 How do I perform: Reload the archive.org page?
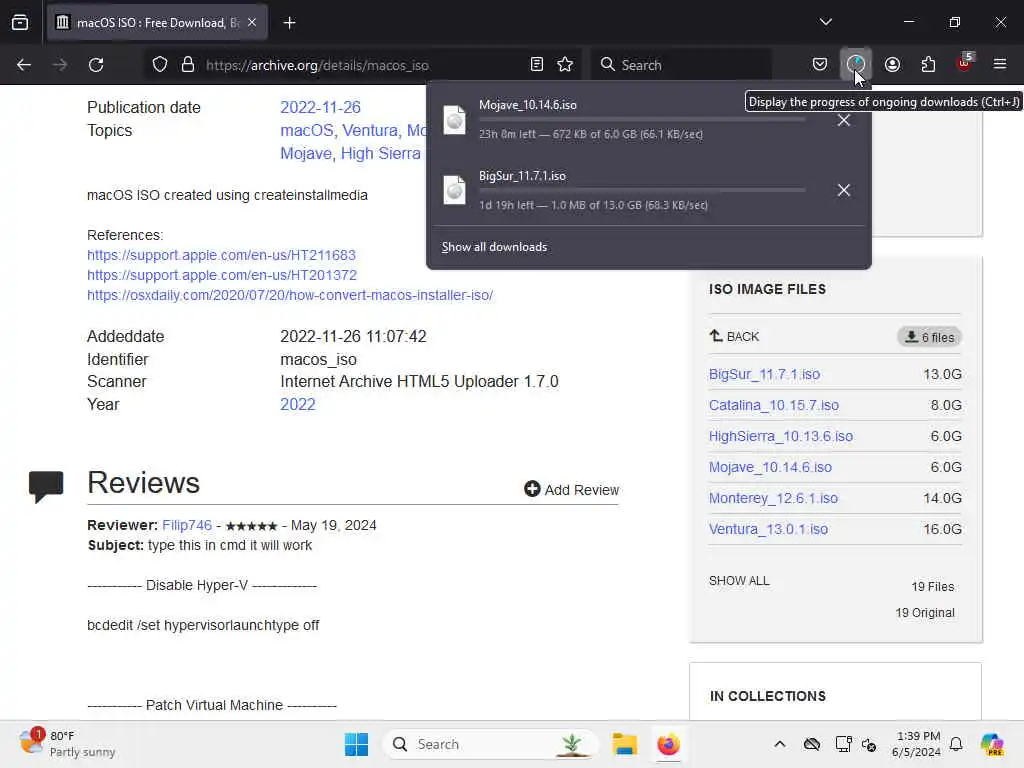[x=96, y=65]
